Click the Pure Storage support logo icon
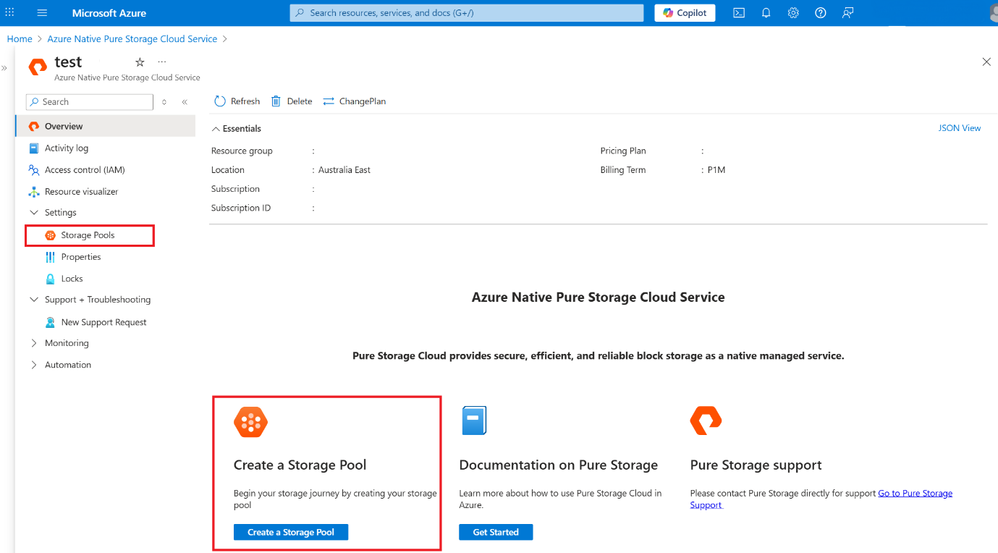 coord(706,421)
